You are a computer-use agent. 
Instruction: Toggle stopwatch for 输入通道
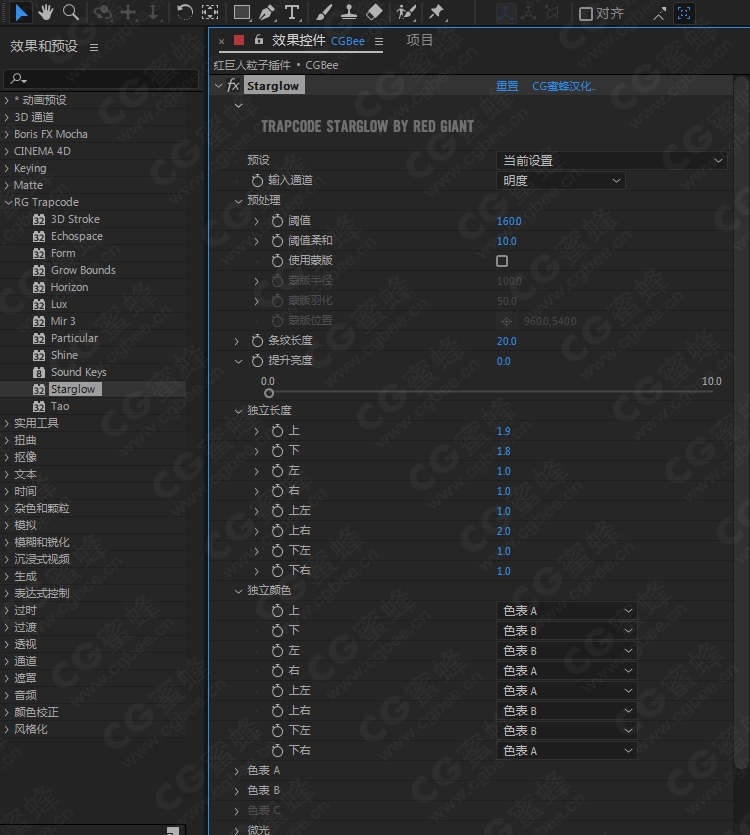tap(257, 181)
